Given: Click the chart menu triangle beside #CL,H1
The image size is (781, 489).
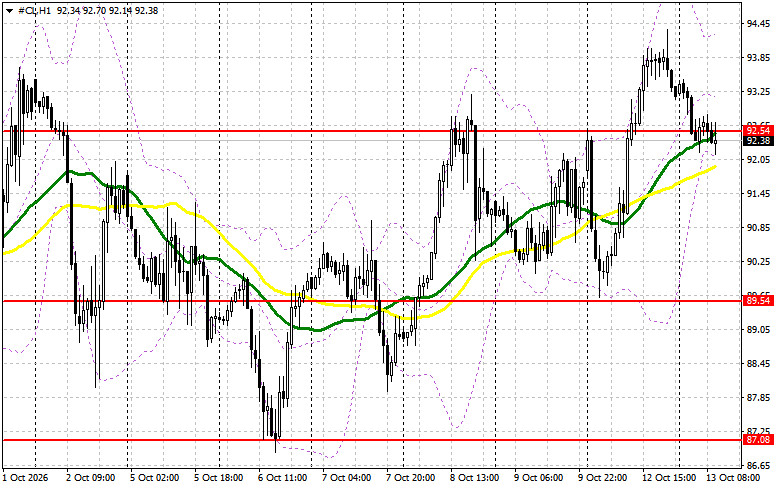Looking at the screenshot, I should click(9, 11).
